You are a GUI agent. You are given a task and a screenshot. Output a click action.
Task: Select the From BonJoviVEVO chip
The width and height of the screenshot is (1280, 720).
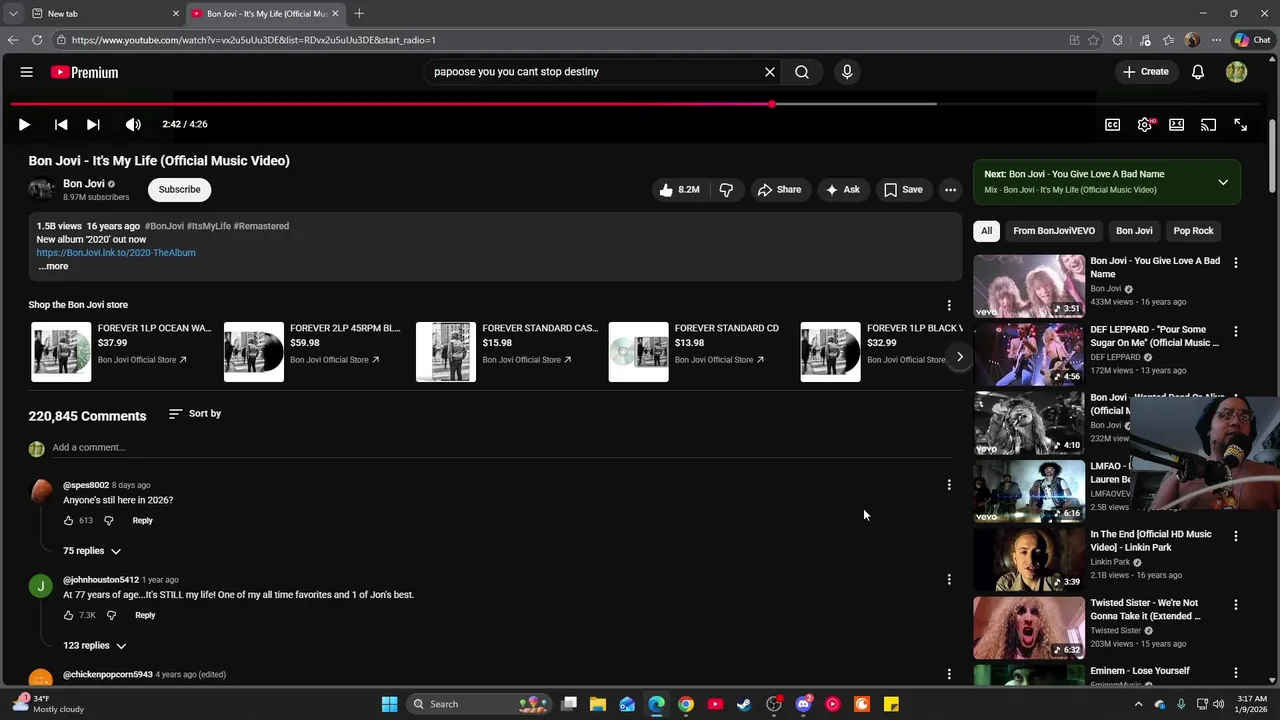tap(1054, 231)
